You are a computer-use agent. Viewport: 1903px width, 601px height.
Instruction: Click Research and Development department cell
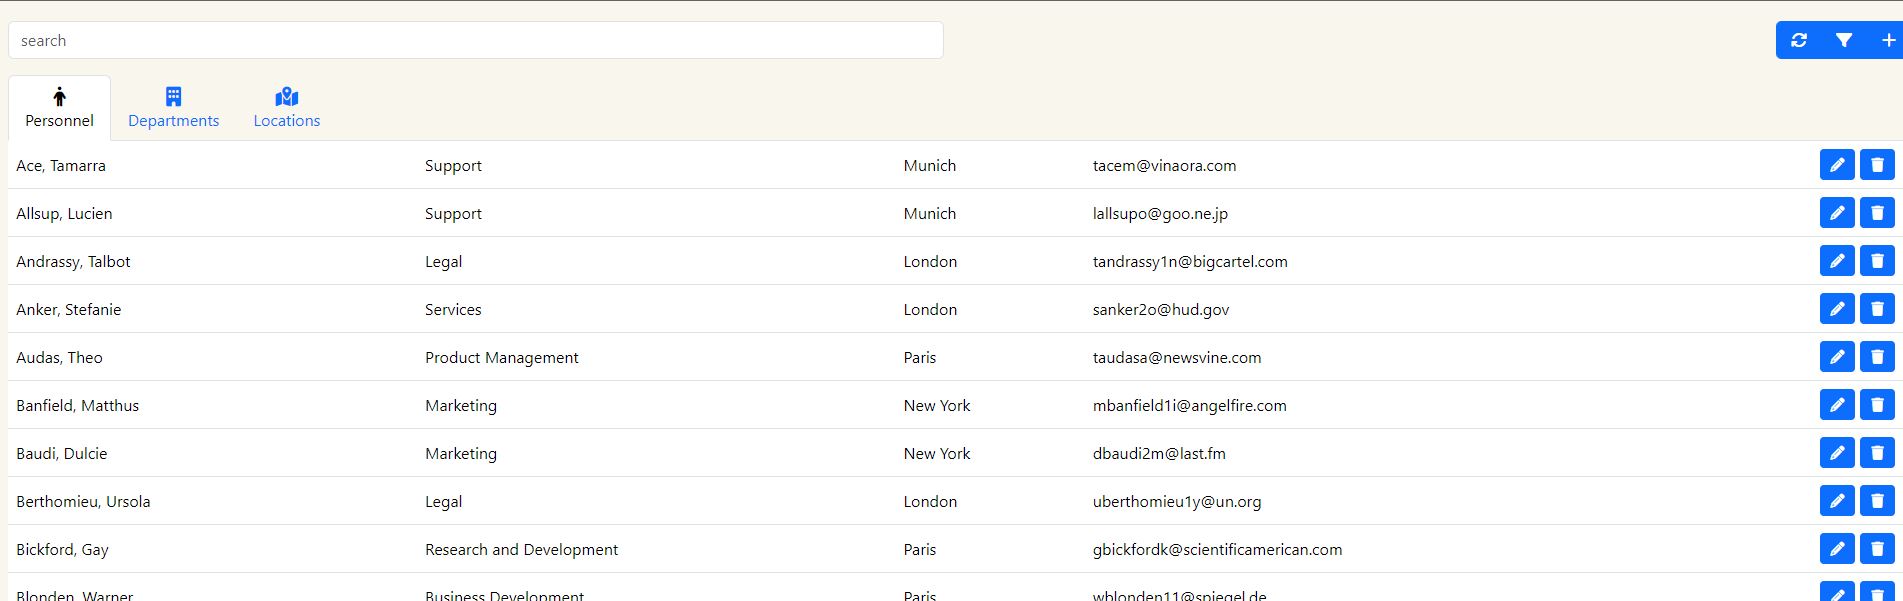(x=521, y=550)
